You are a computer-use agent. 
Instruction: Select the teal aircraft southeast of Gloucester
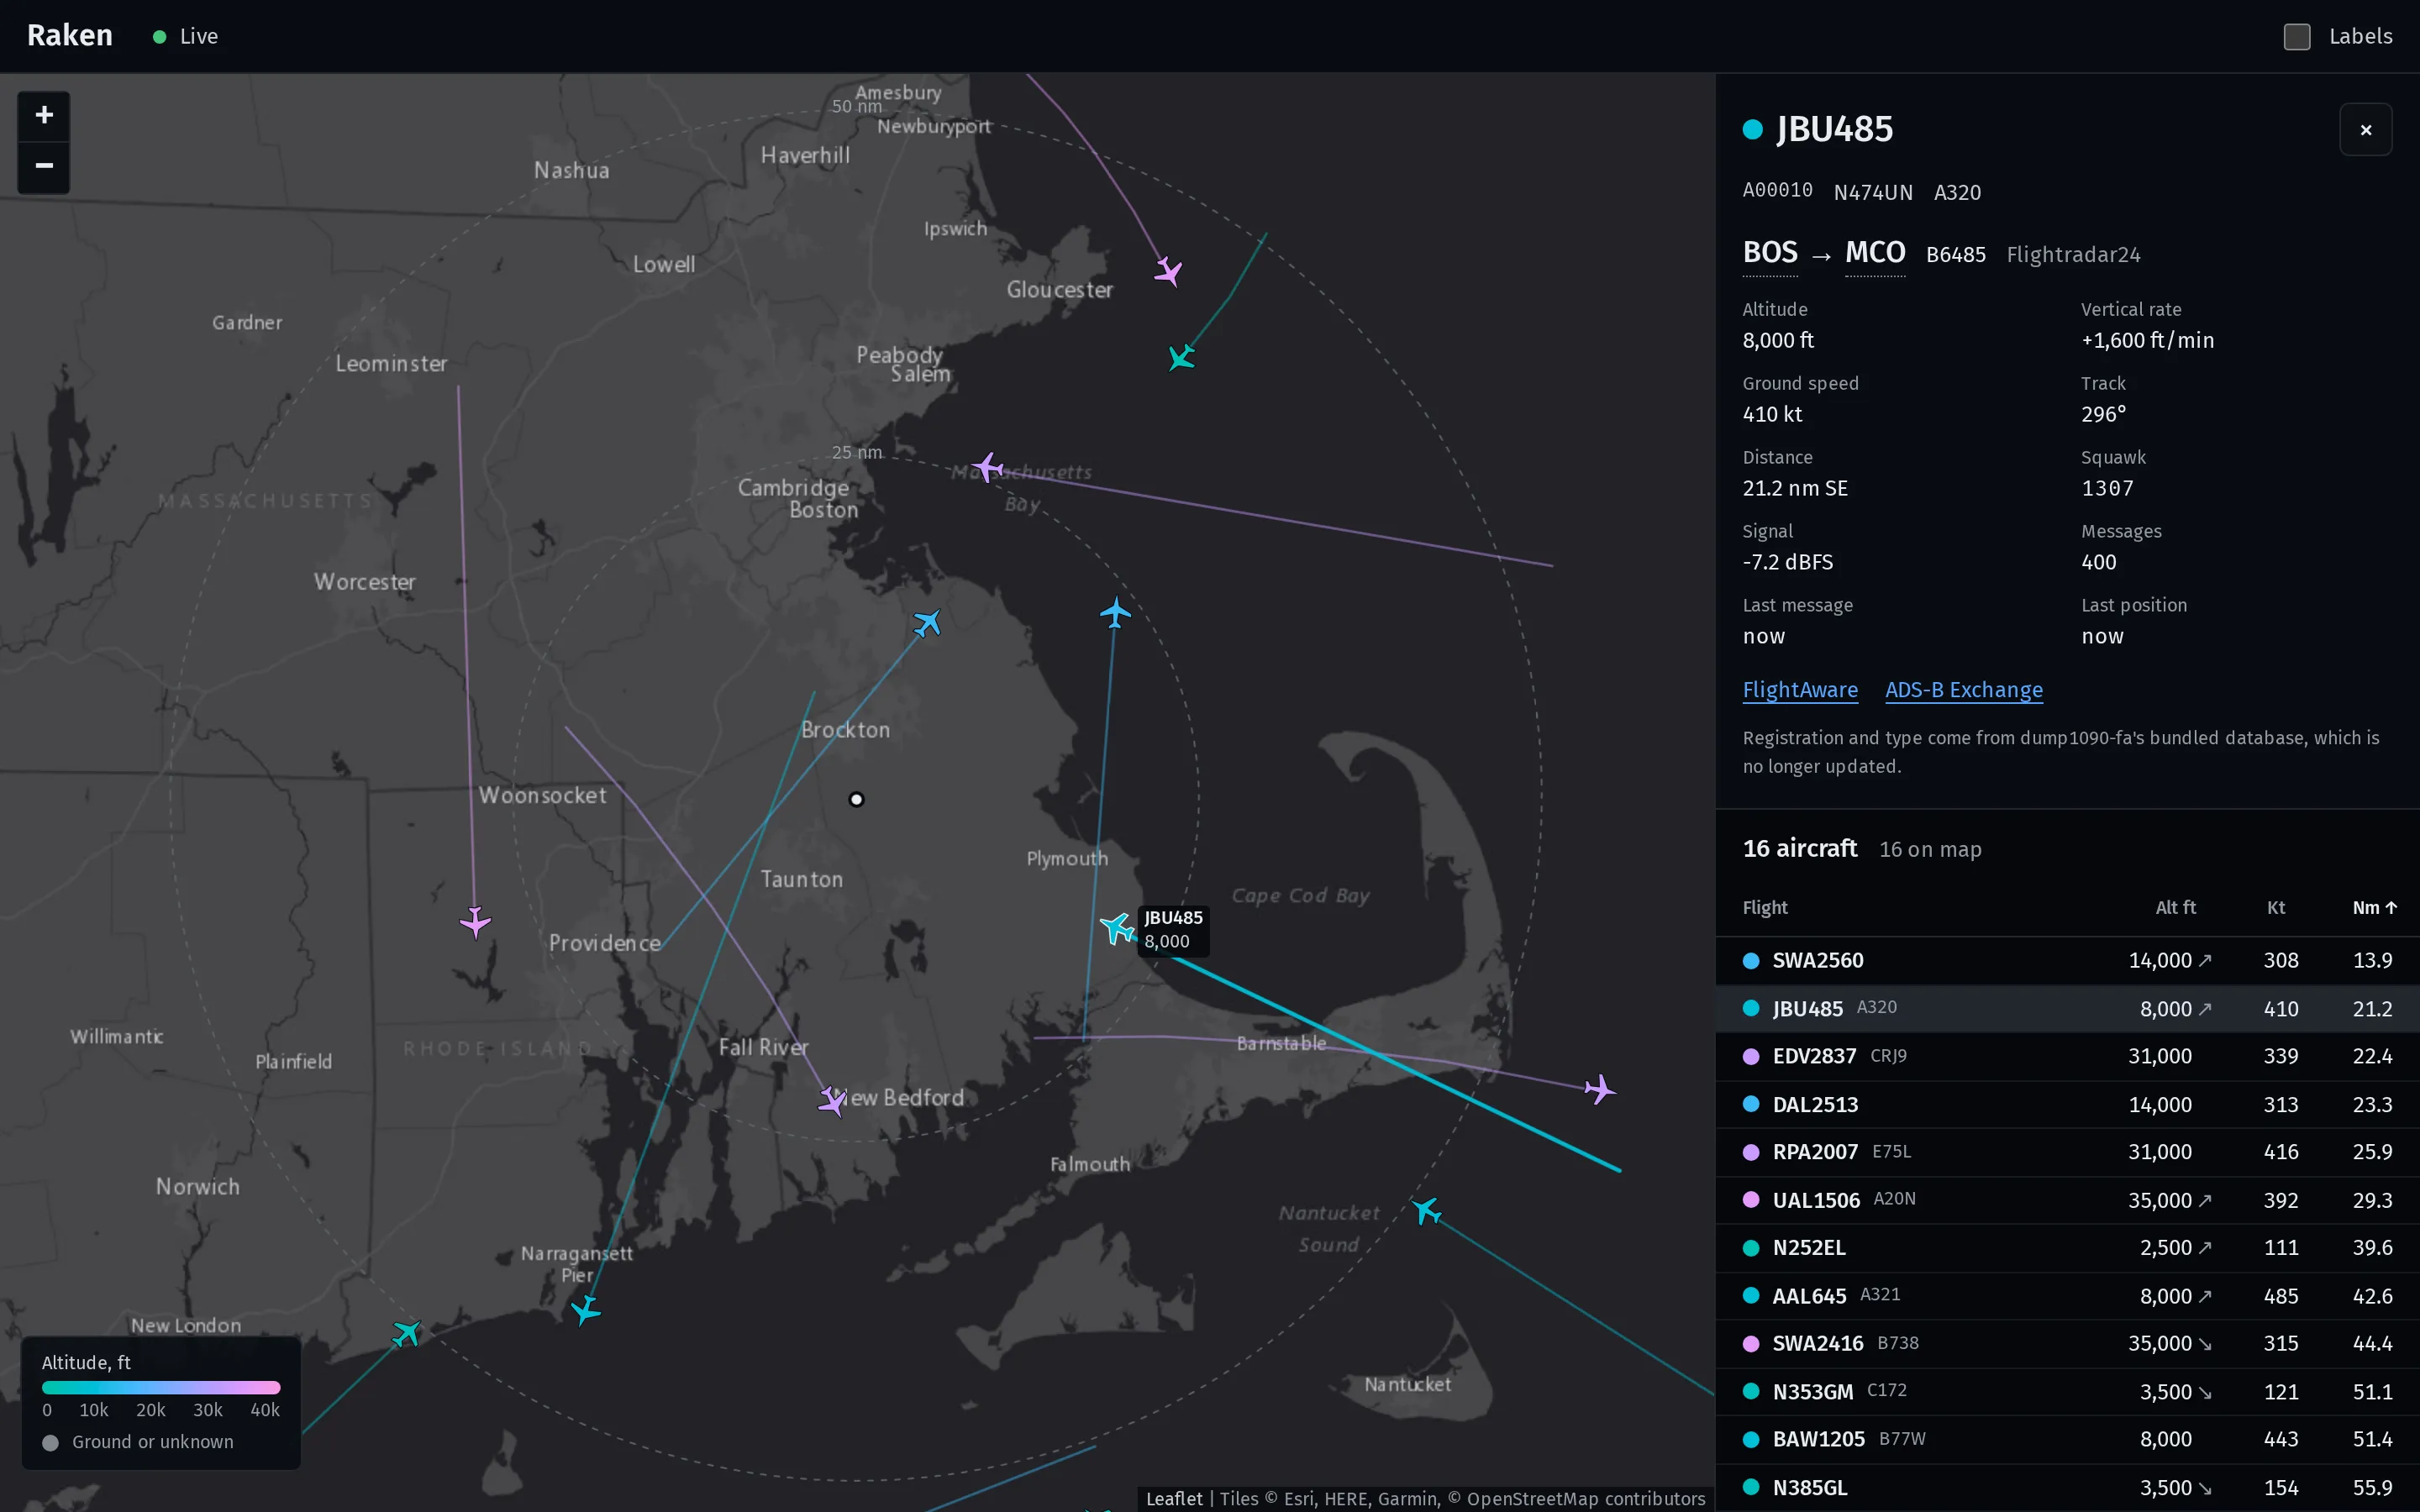click(x=1182, y=357)
